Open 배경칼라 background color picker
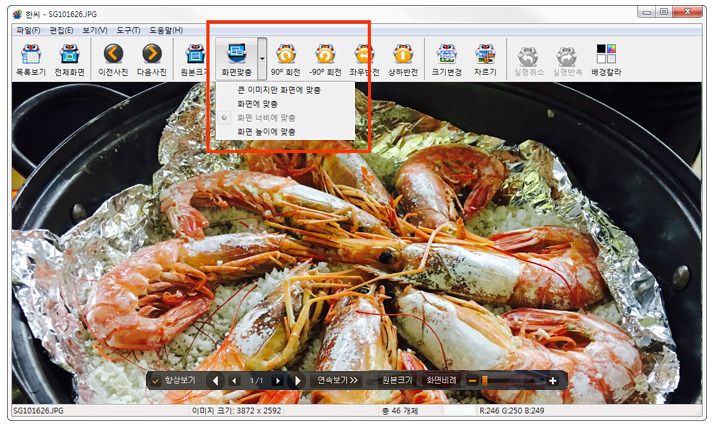This screenshot has height=431, width=714. tap(606, 59)
